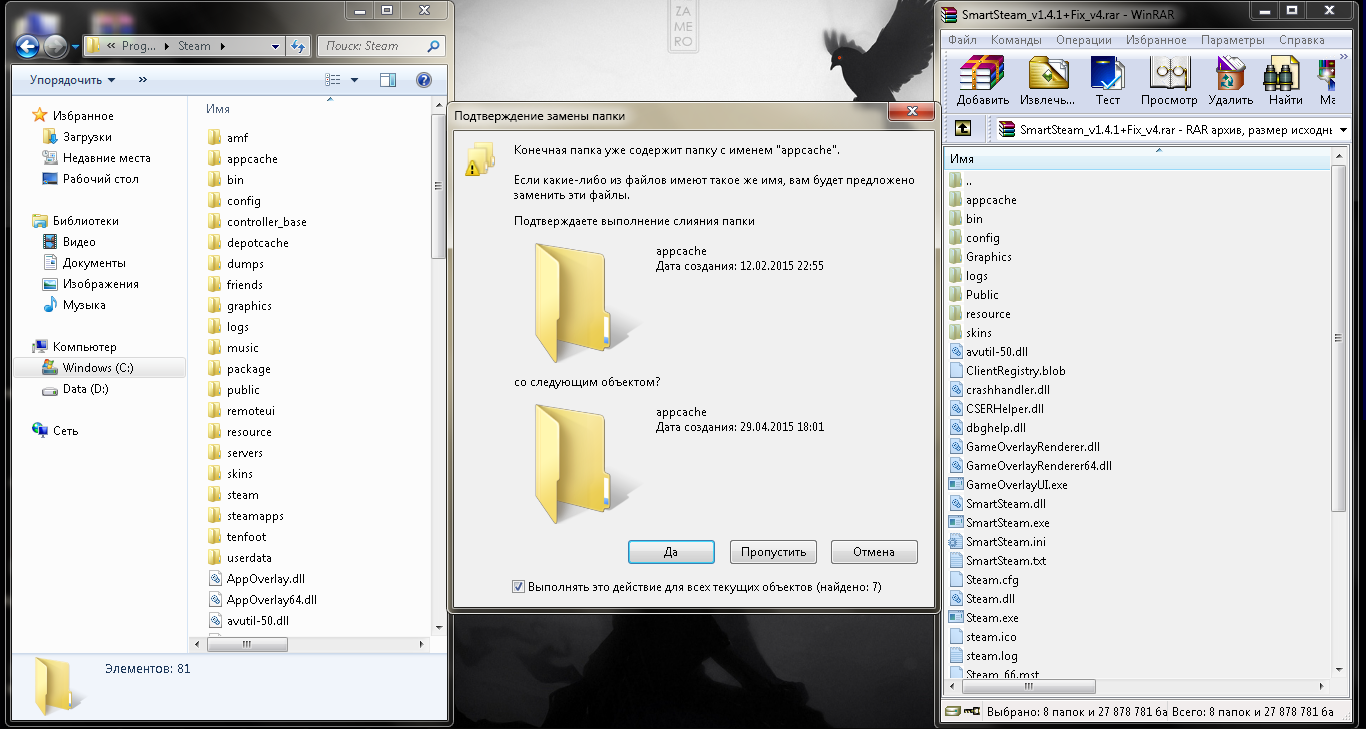Expand Explorer toolbar overflow chevron
Image resolution: width=1366 pixels, height=729 pixels.
pyautogui.click(x=142, y=80)
